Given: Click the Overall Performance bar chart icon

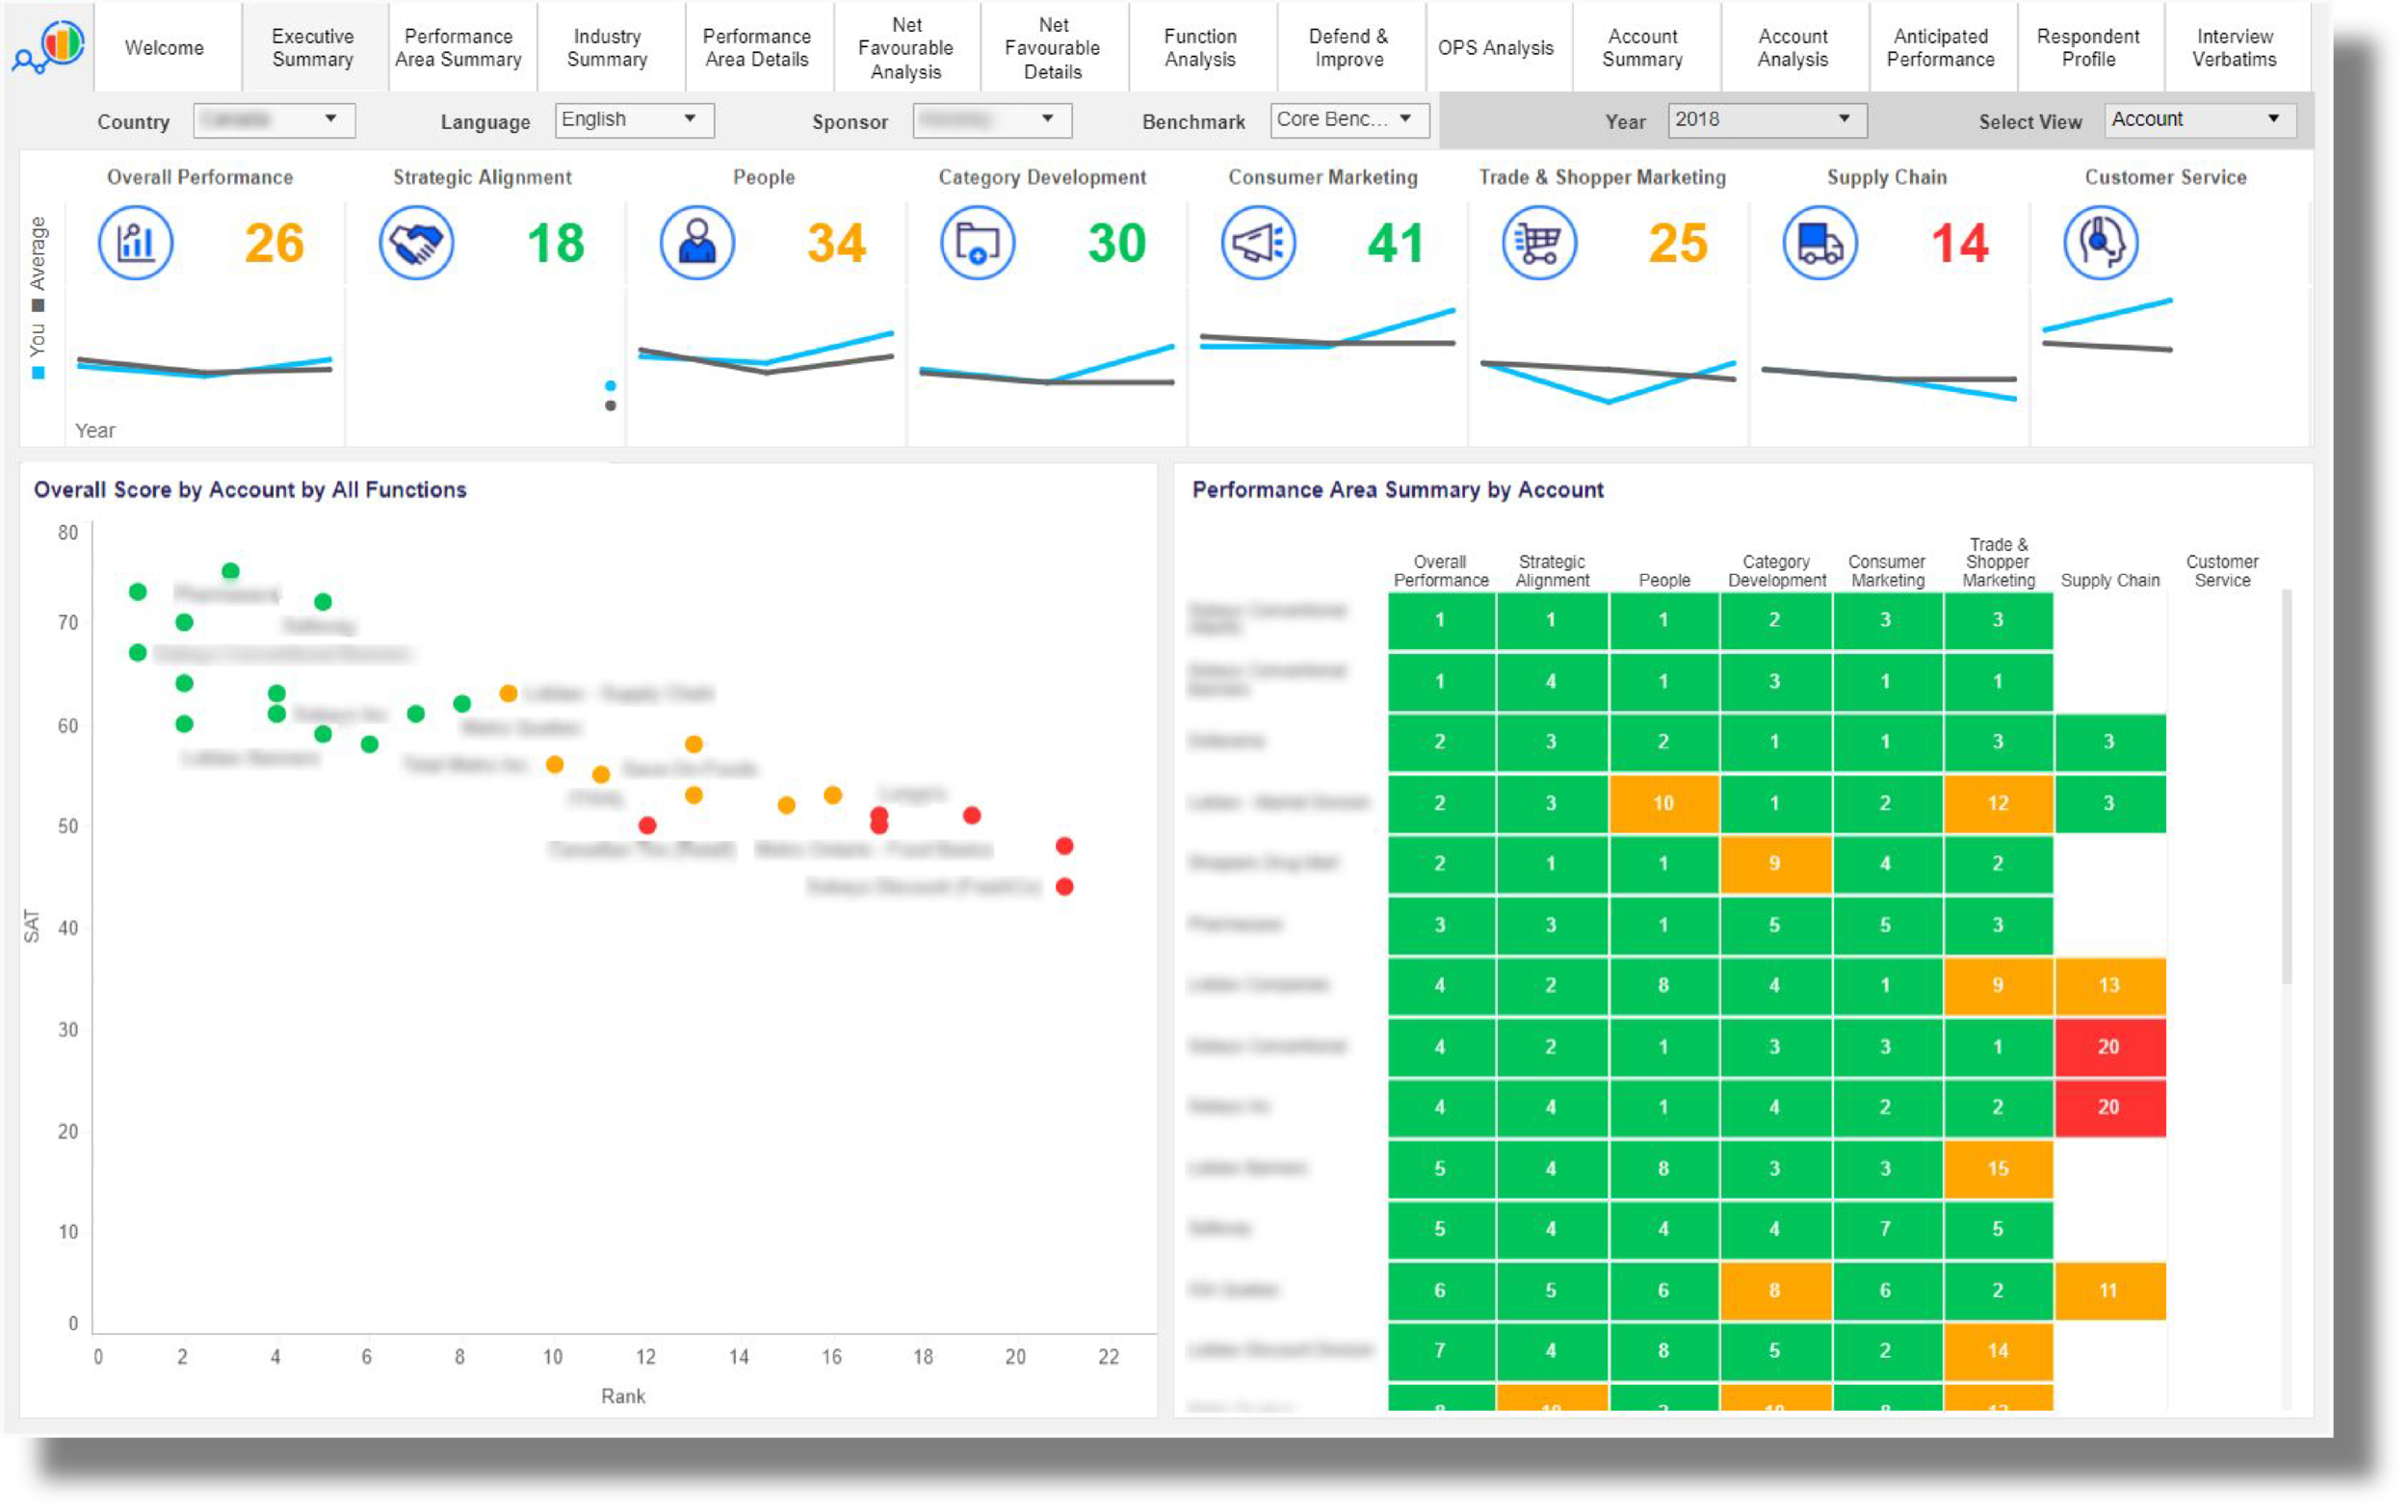Looking at the screenshot, I should coord(135,243).
